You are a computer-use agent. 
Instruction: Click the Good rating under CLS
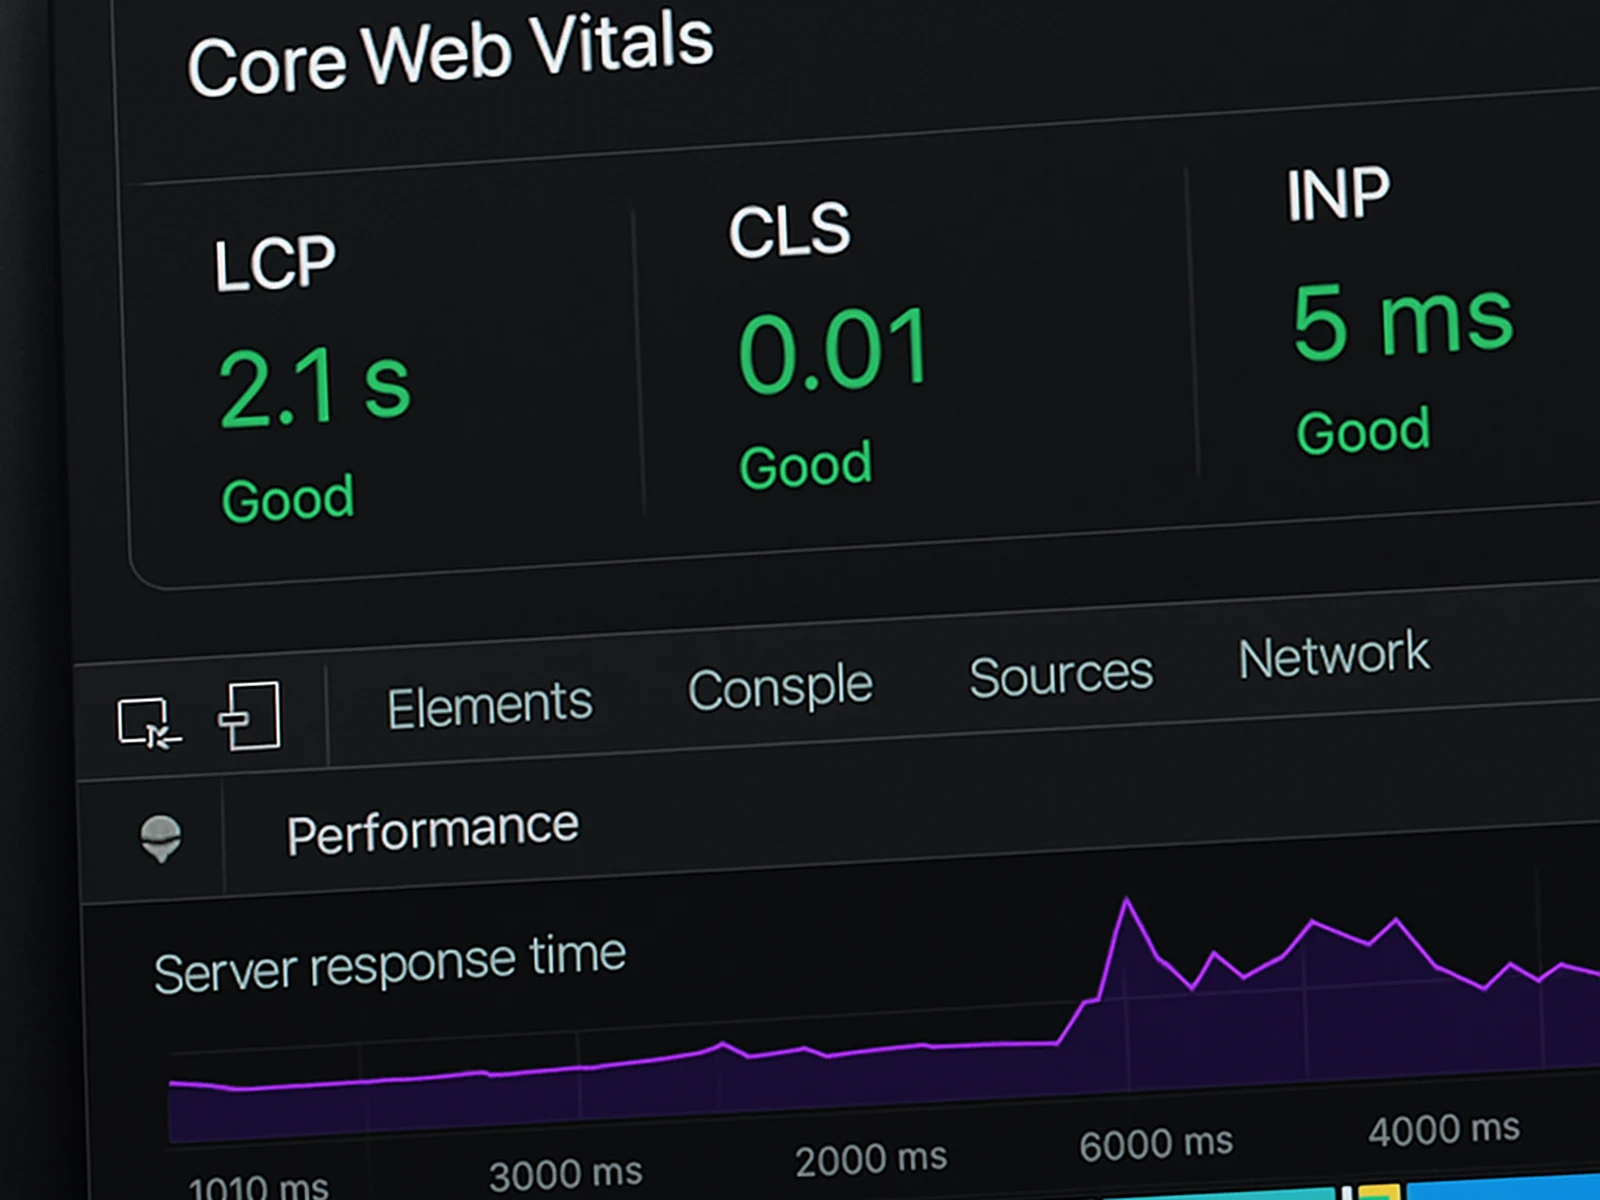[x=806, y=464]
